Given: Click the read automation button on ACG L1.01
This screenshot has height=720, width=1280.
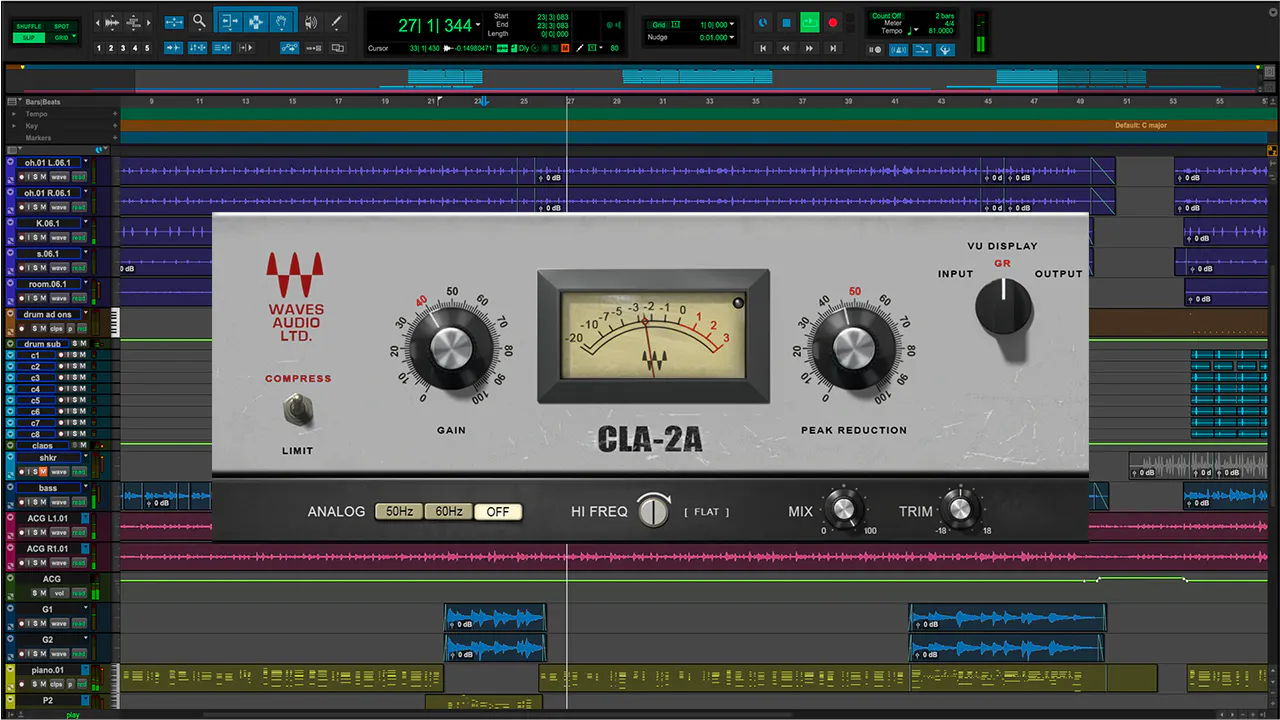Looking at the screenshot, I should 79,532.
